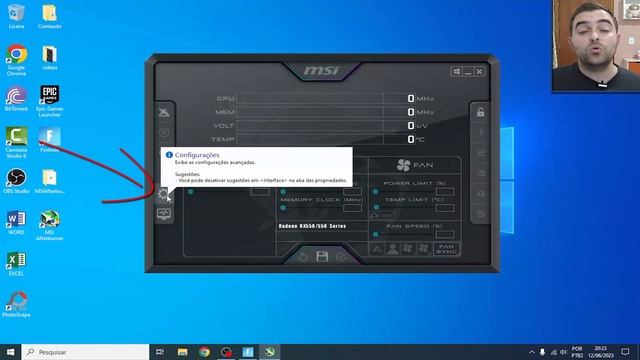Open Afterburner taskbar button
The image size is (640, 360).
click(x=270, y=352)
